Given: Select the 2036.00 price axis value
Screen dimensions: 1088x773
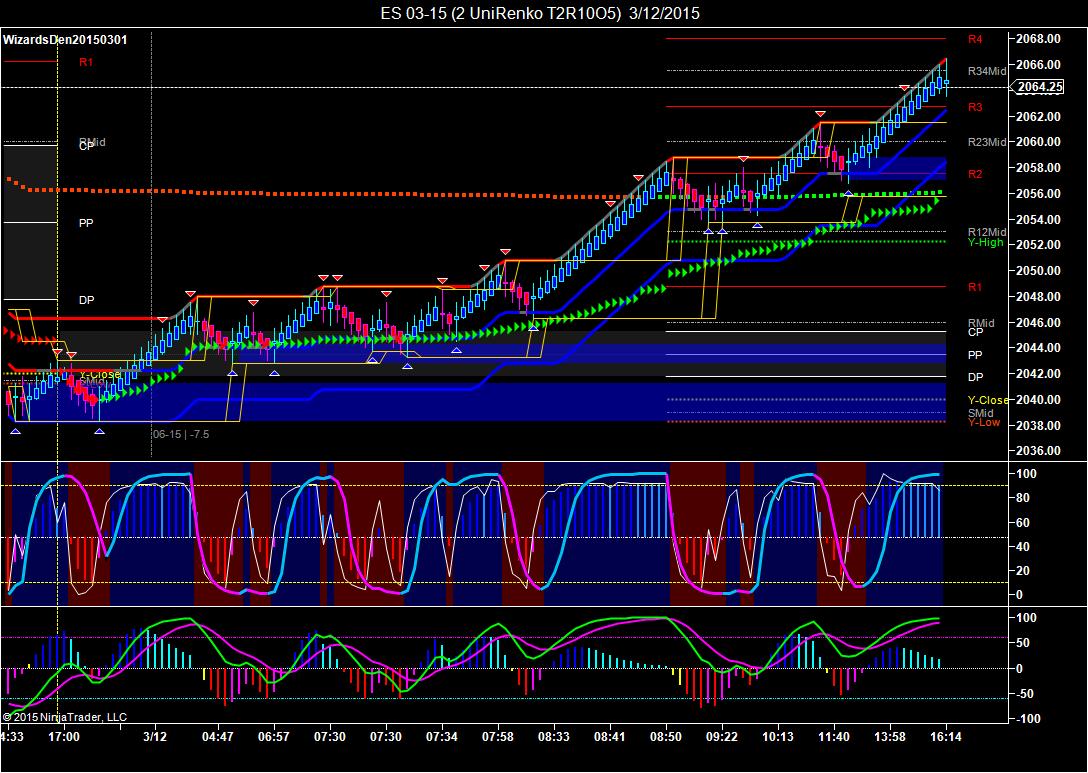Looking at the screenshot, I should tap(1038, 451).
